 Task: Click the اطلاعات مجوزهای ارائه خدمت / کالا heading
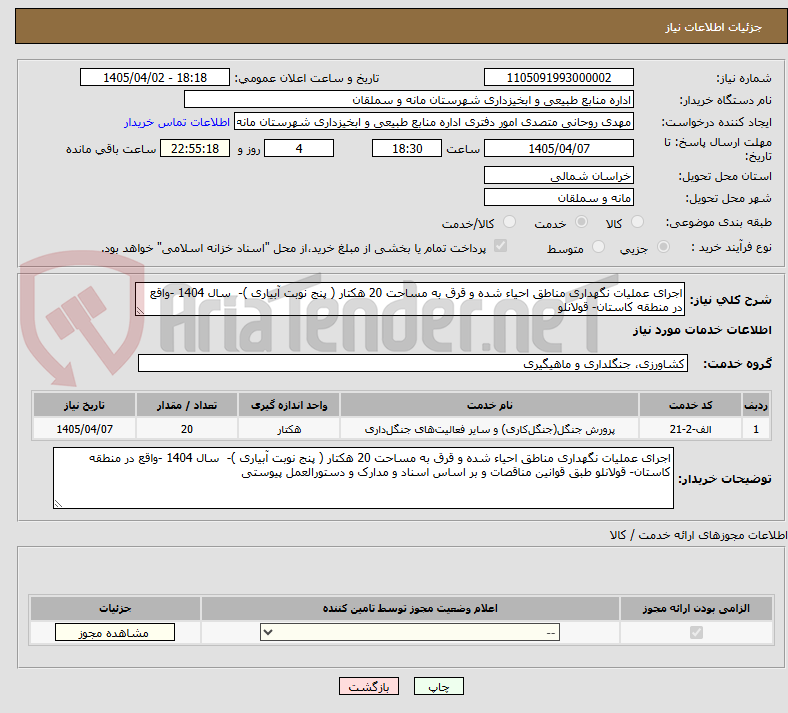tap(698, 535)
